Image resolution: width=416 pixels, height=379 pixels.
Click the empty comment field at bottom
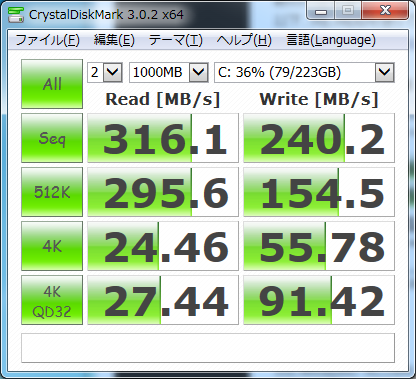[x=208, y=348]
